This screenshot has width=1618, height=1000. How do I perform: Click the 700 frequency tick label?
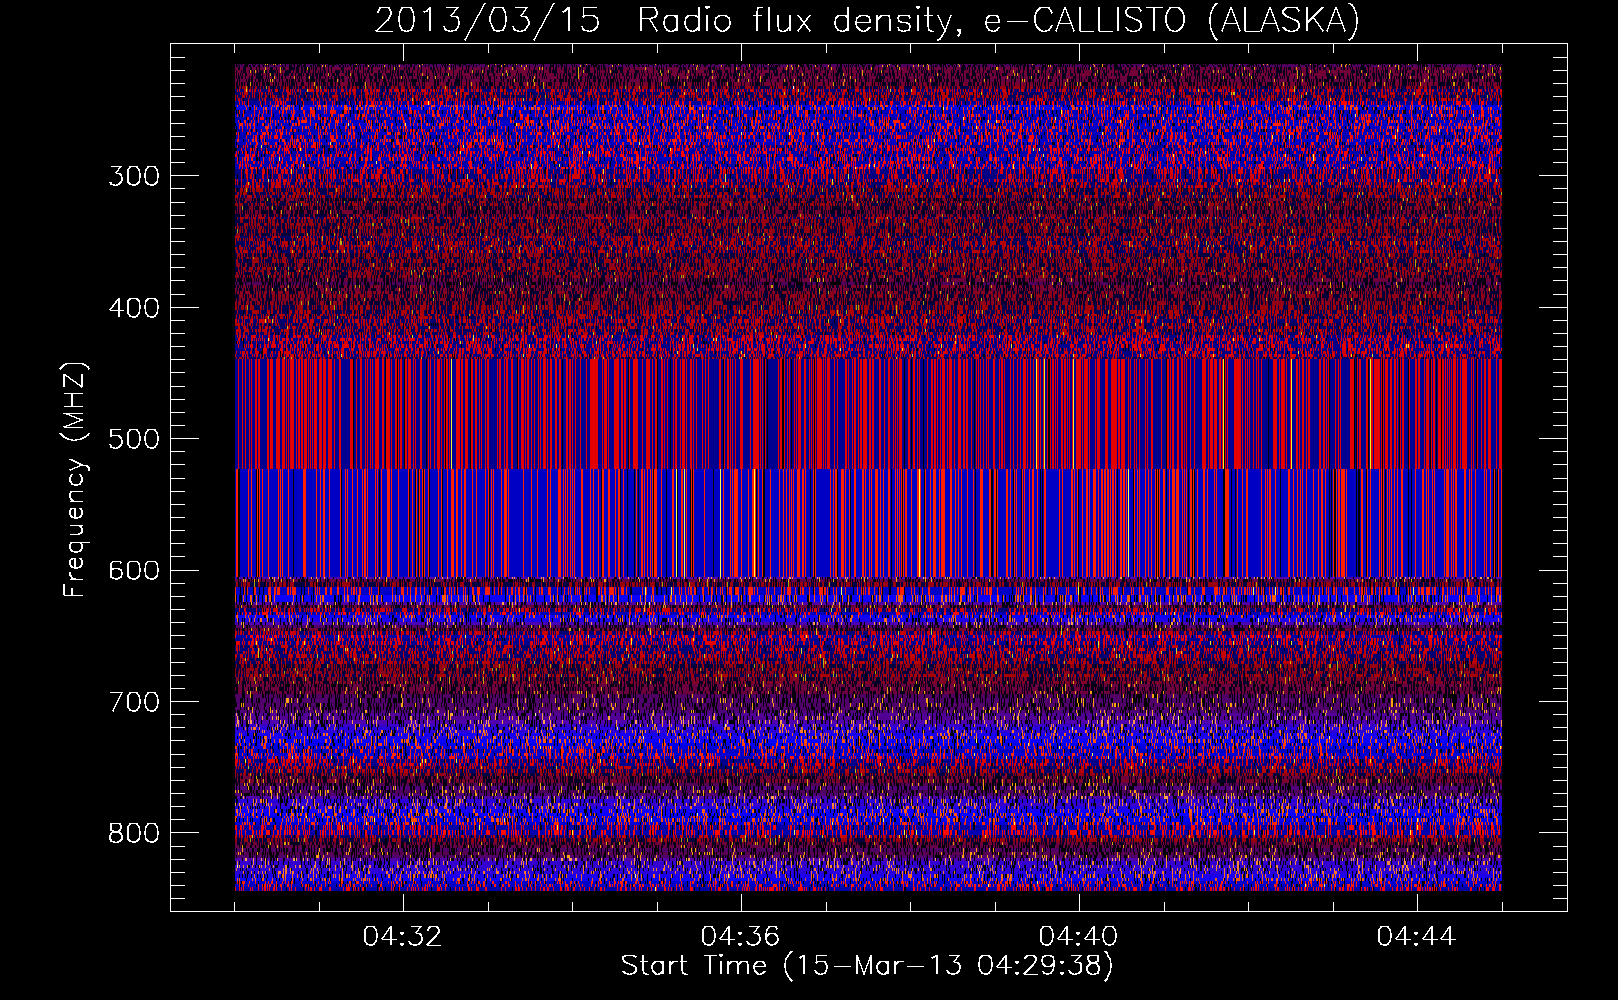tap(134, 702)
